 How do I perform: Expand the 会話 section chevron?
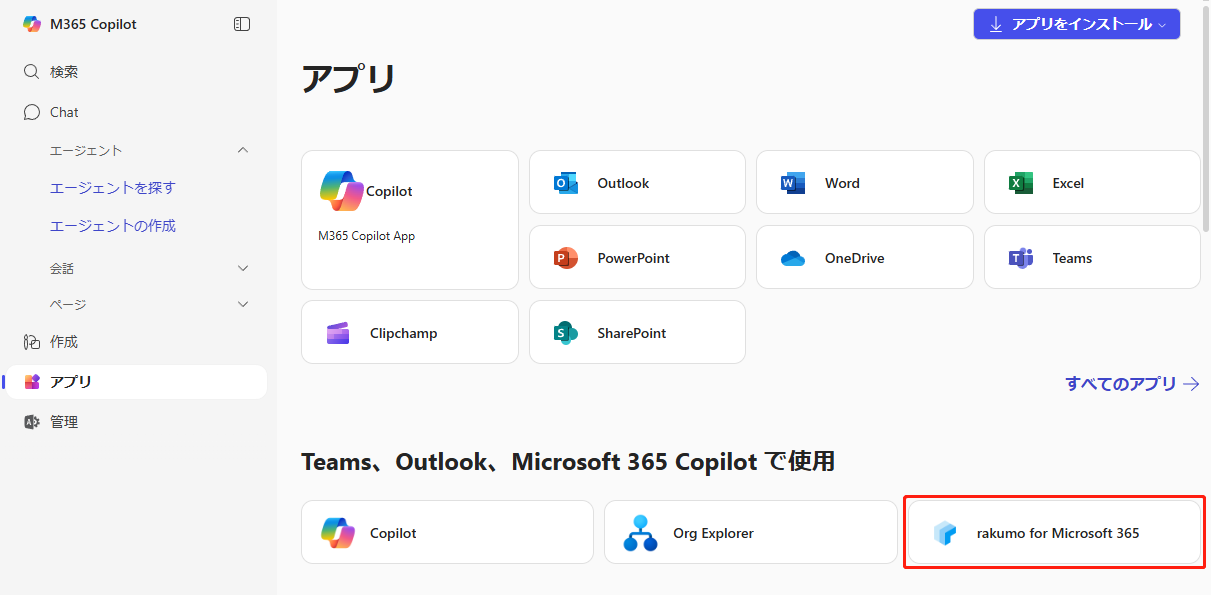point(243,268)
